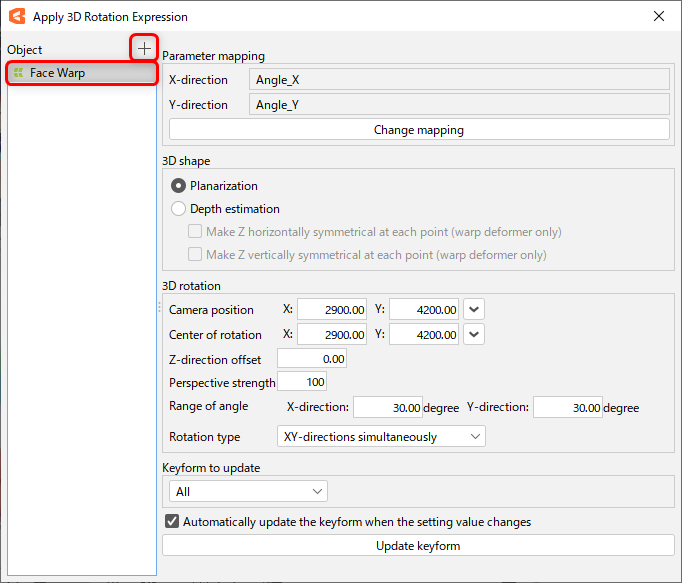This screenshot has width=682, height=583.
Task: Select the Depth estimation radio option
Action: point(179,209)
